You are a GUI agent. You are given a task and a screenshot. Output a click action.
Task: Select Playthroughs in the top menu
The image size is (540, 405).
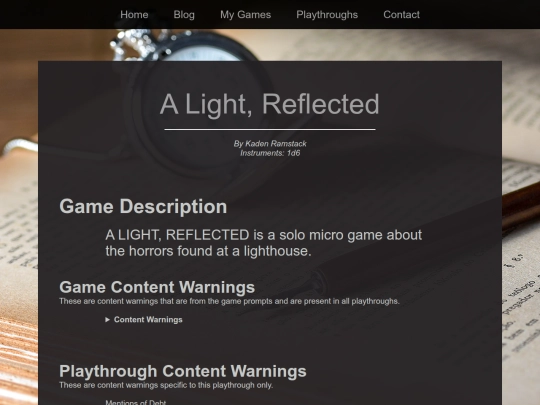pyautogui.click(x=327, y=14)
